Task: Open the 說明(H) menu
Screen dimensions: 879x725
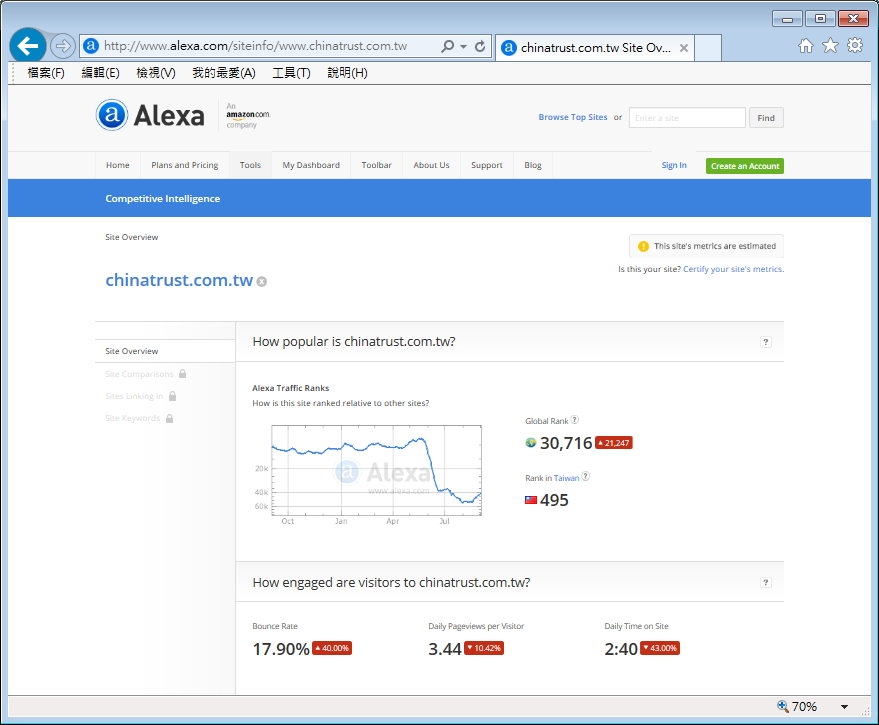Action: tap(347, 73)
